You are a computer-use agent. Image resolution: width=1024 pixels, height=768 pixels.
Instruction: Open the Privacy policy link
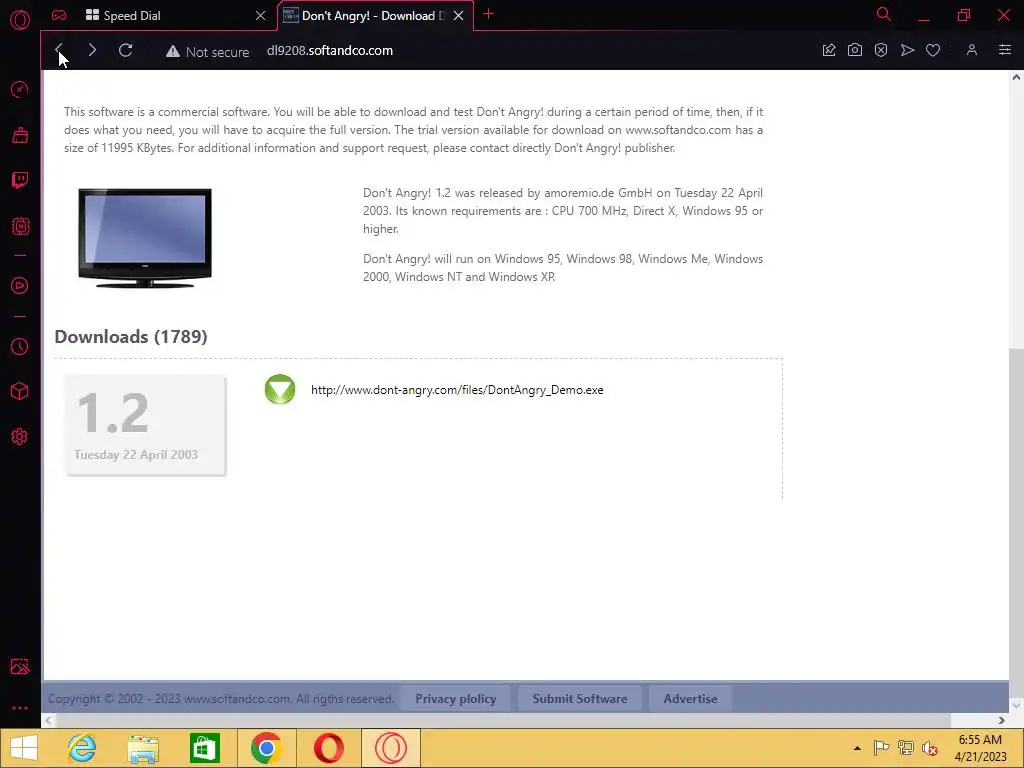point(456,699)
